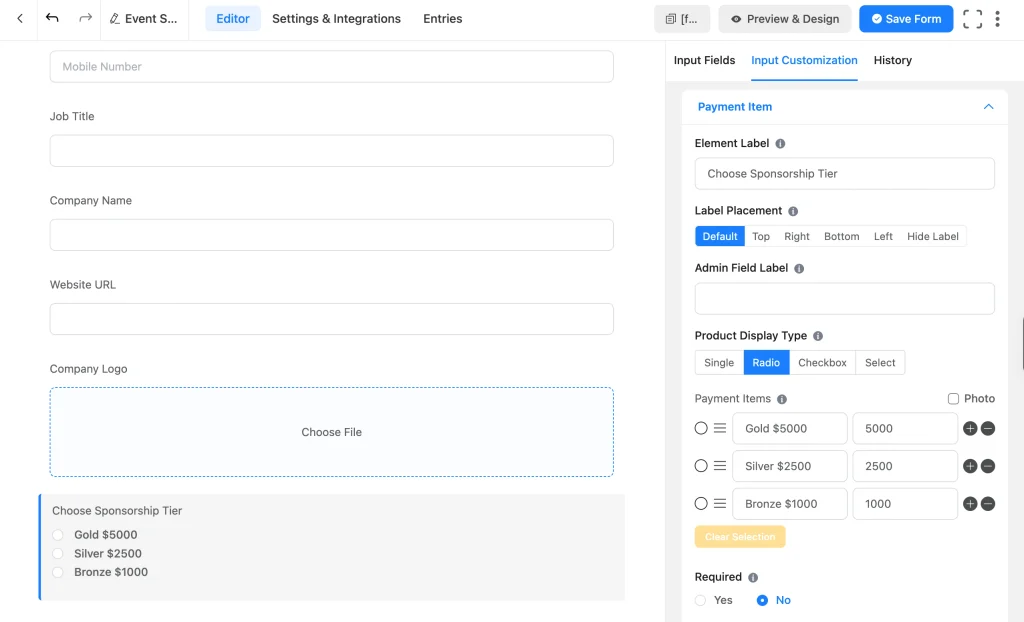Click the 5000 price field
This screenshot has width=1024, height=622.
click(x=904, y=429)
